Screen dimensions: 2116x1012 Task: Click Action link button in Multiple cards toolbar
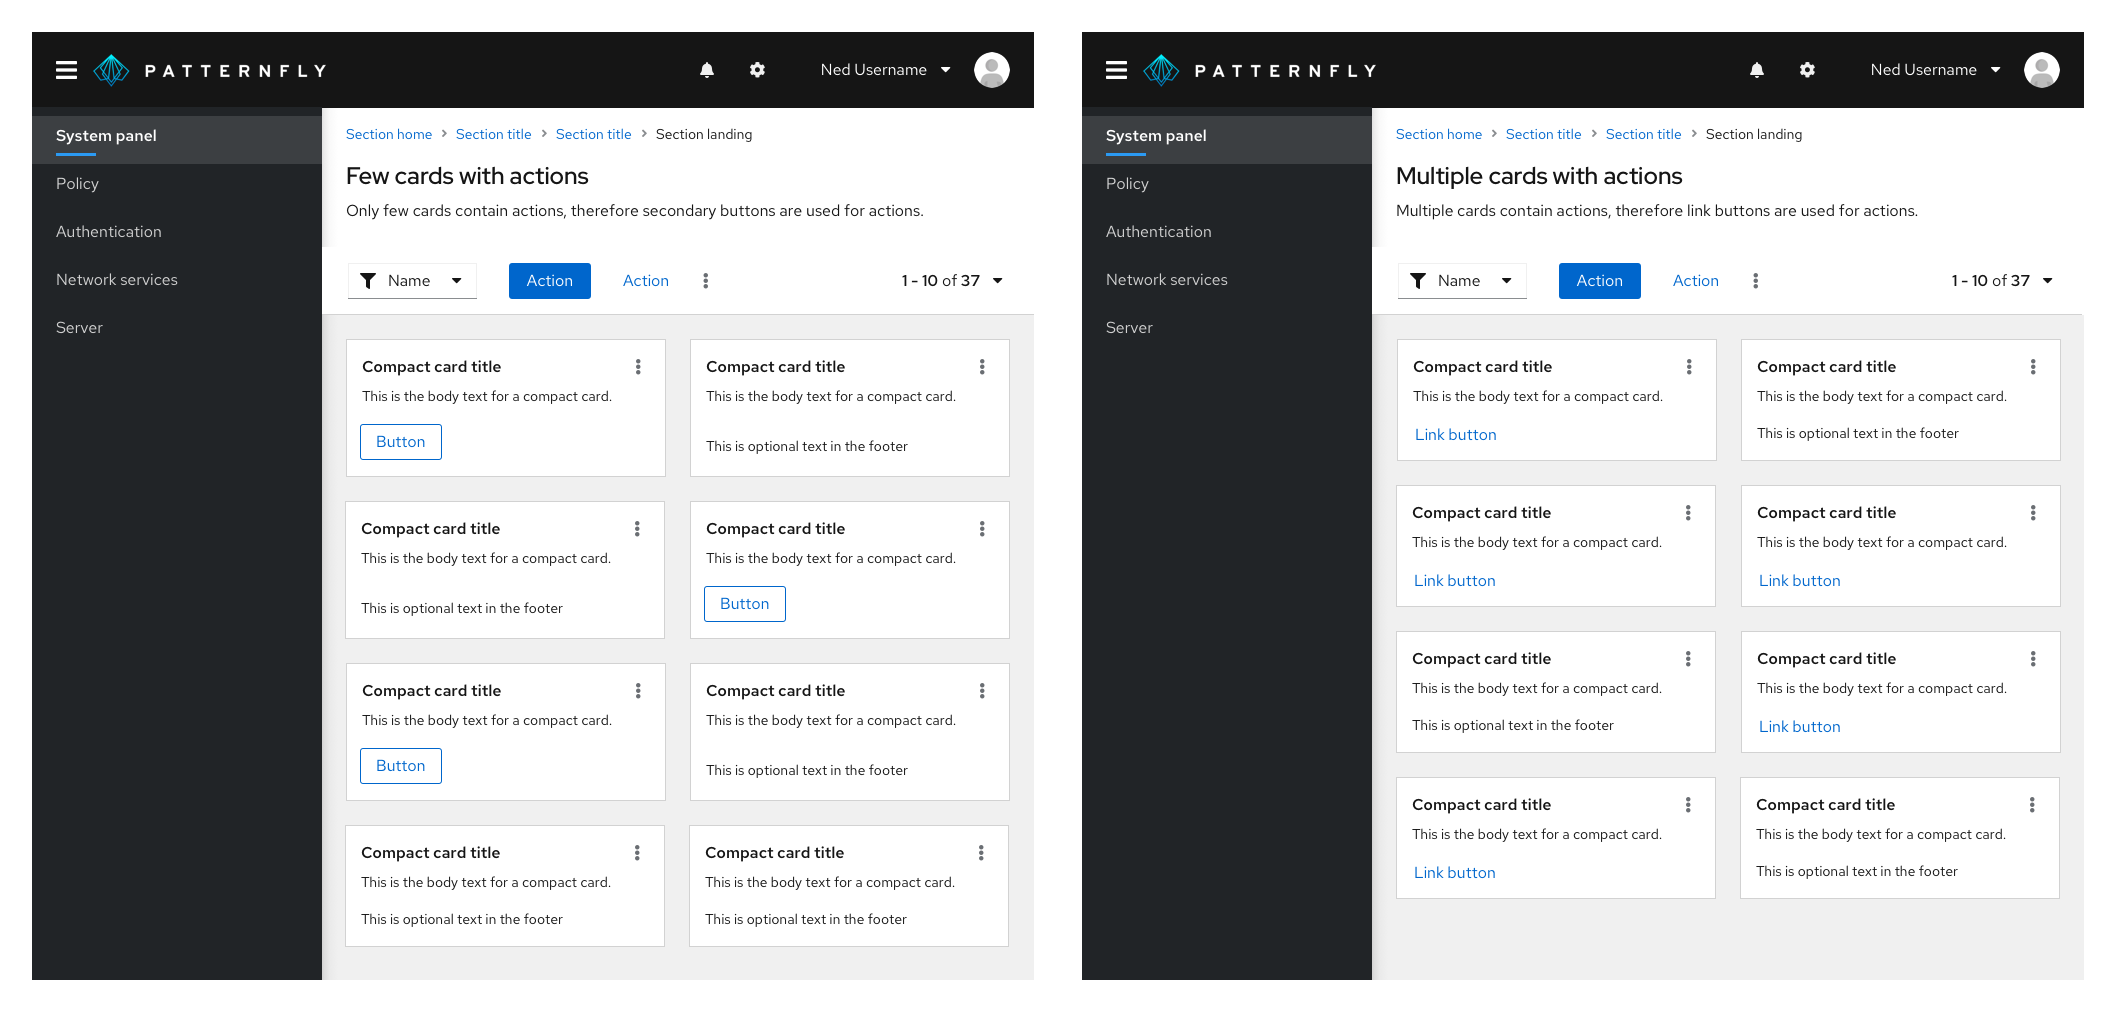tap(1696, 281)
